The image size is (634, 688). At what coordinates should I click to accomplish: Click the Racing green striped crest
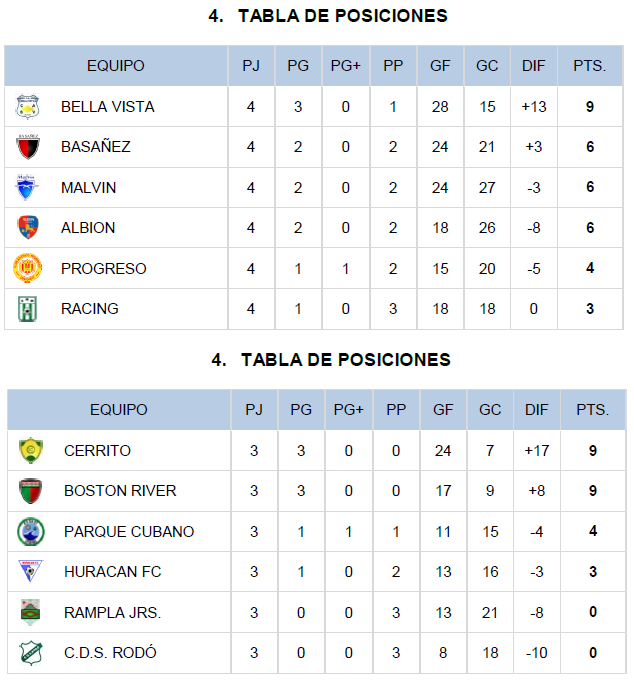click(x=27, y=309)
